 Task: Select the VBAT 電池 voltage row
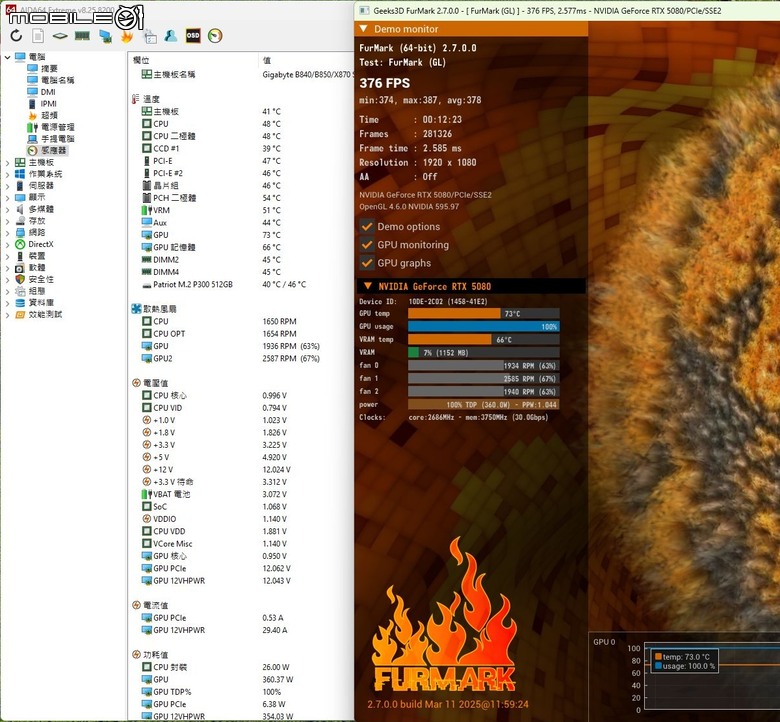pos(241,494)
